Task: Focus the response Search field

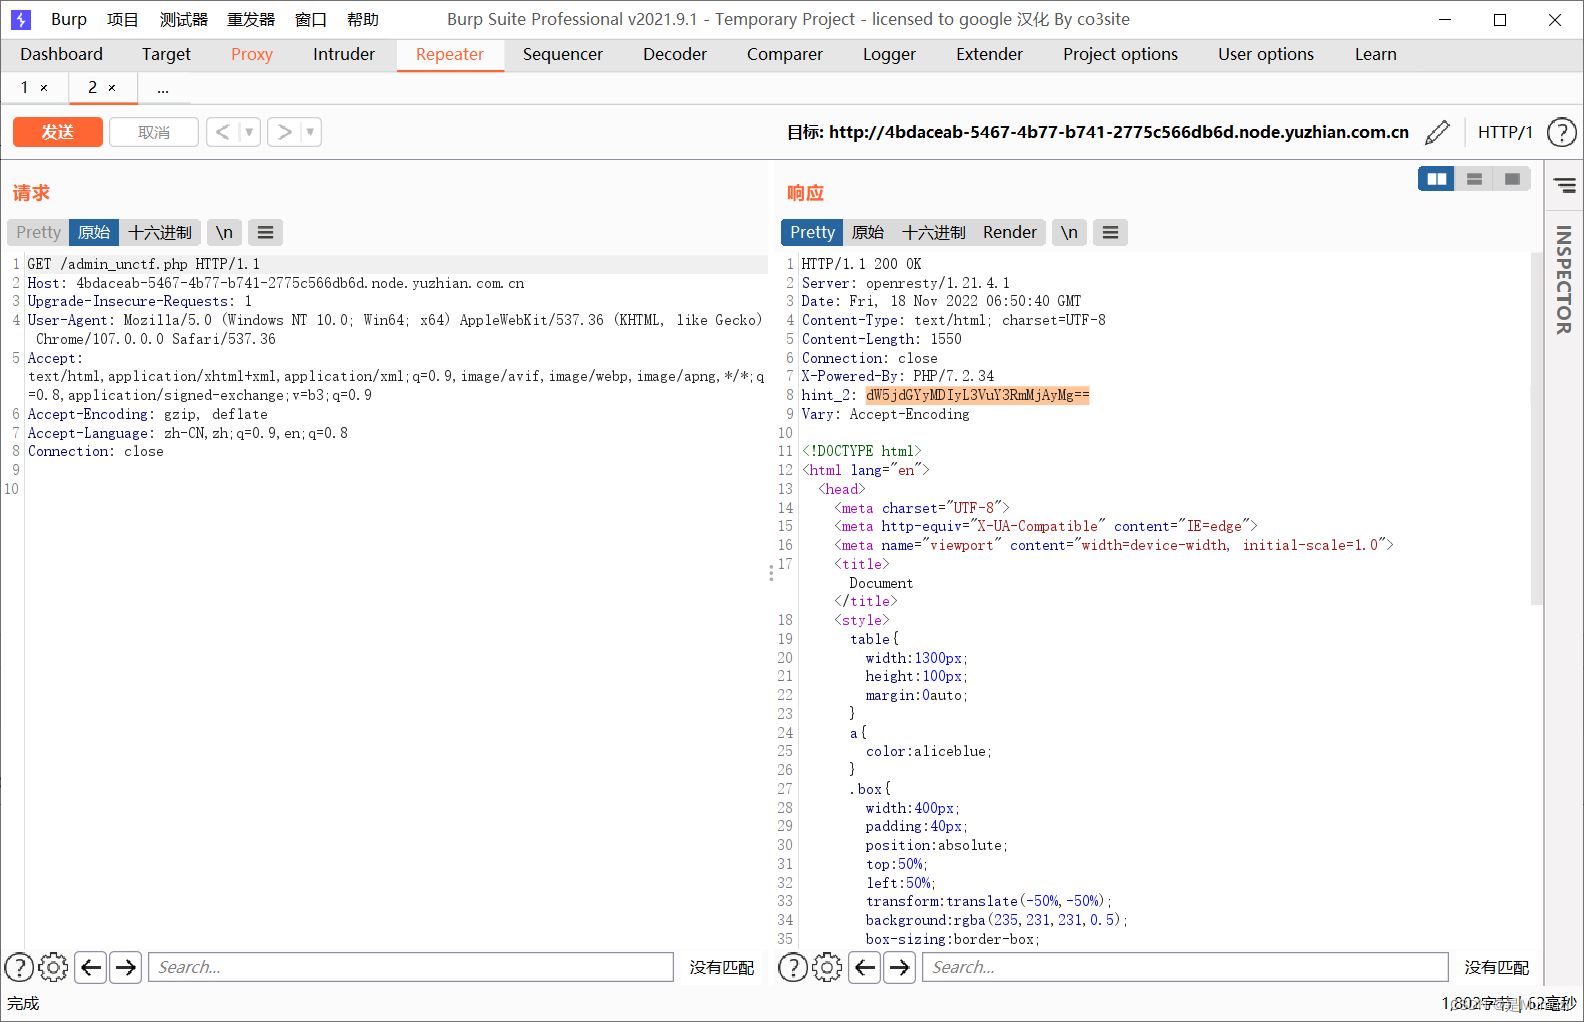Action: click(x=1185, y=967)
